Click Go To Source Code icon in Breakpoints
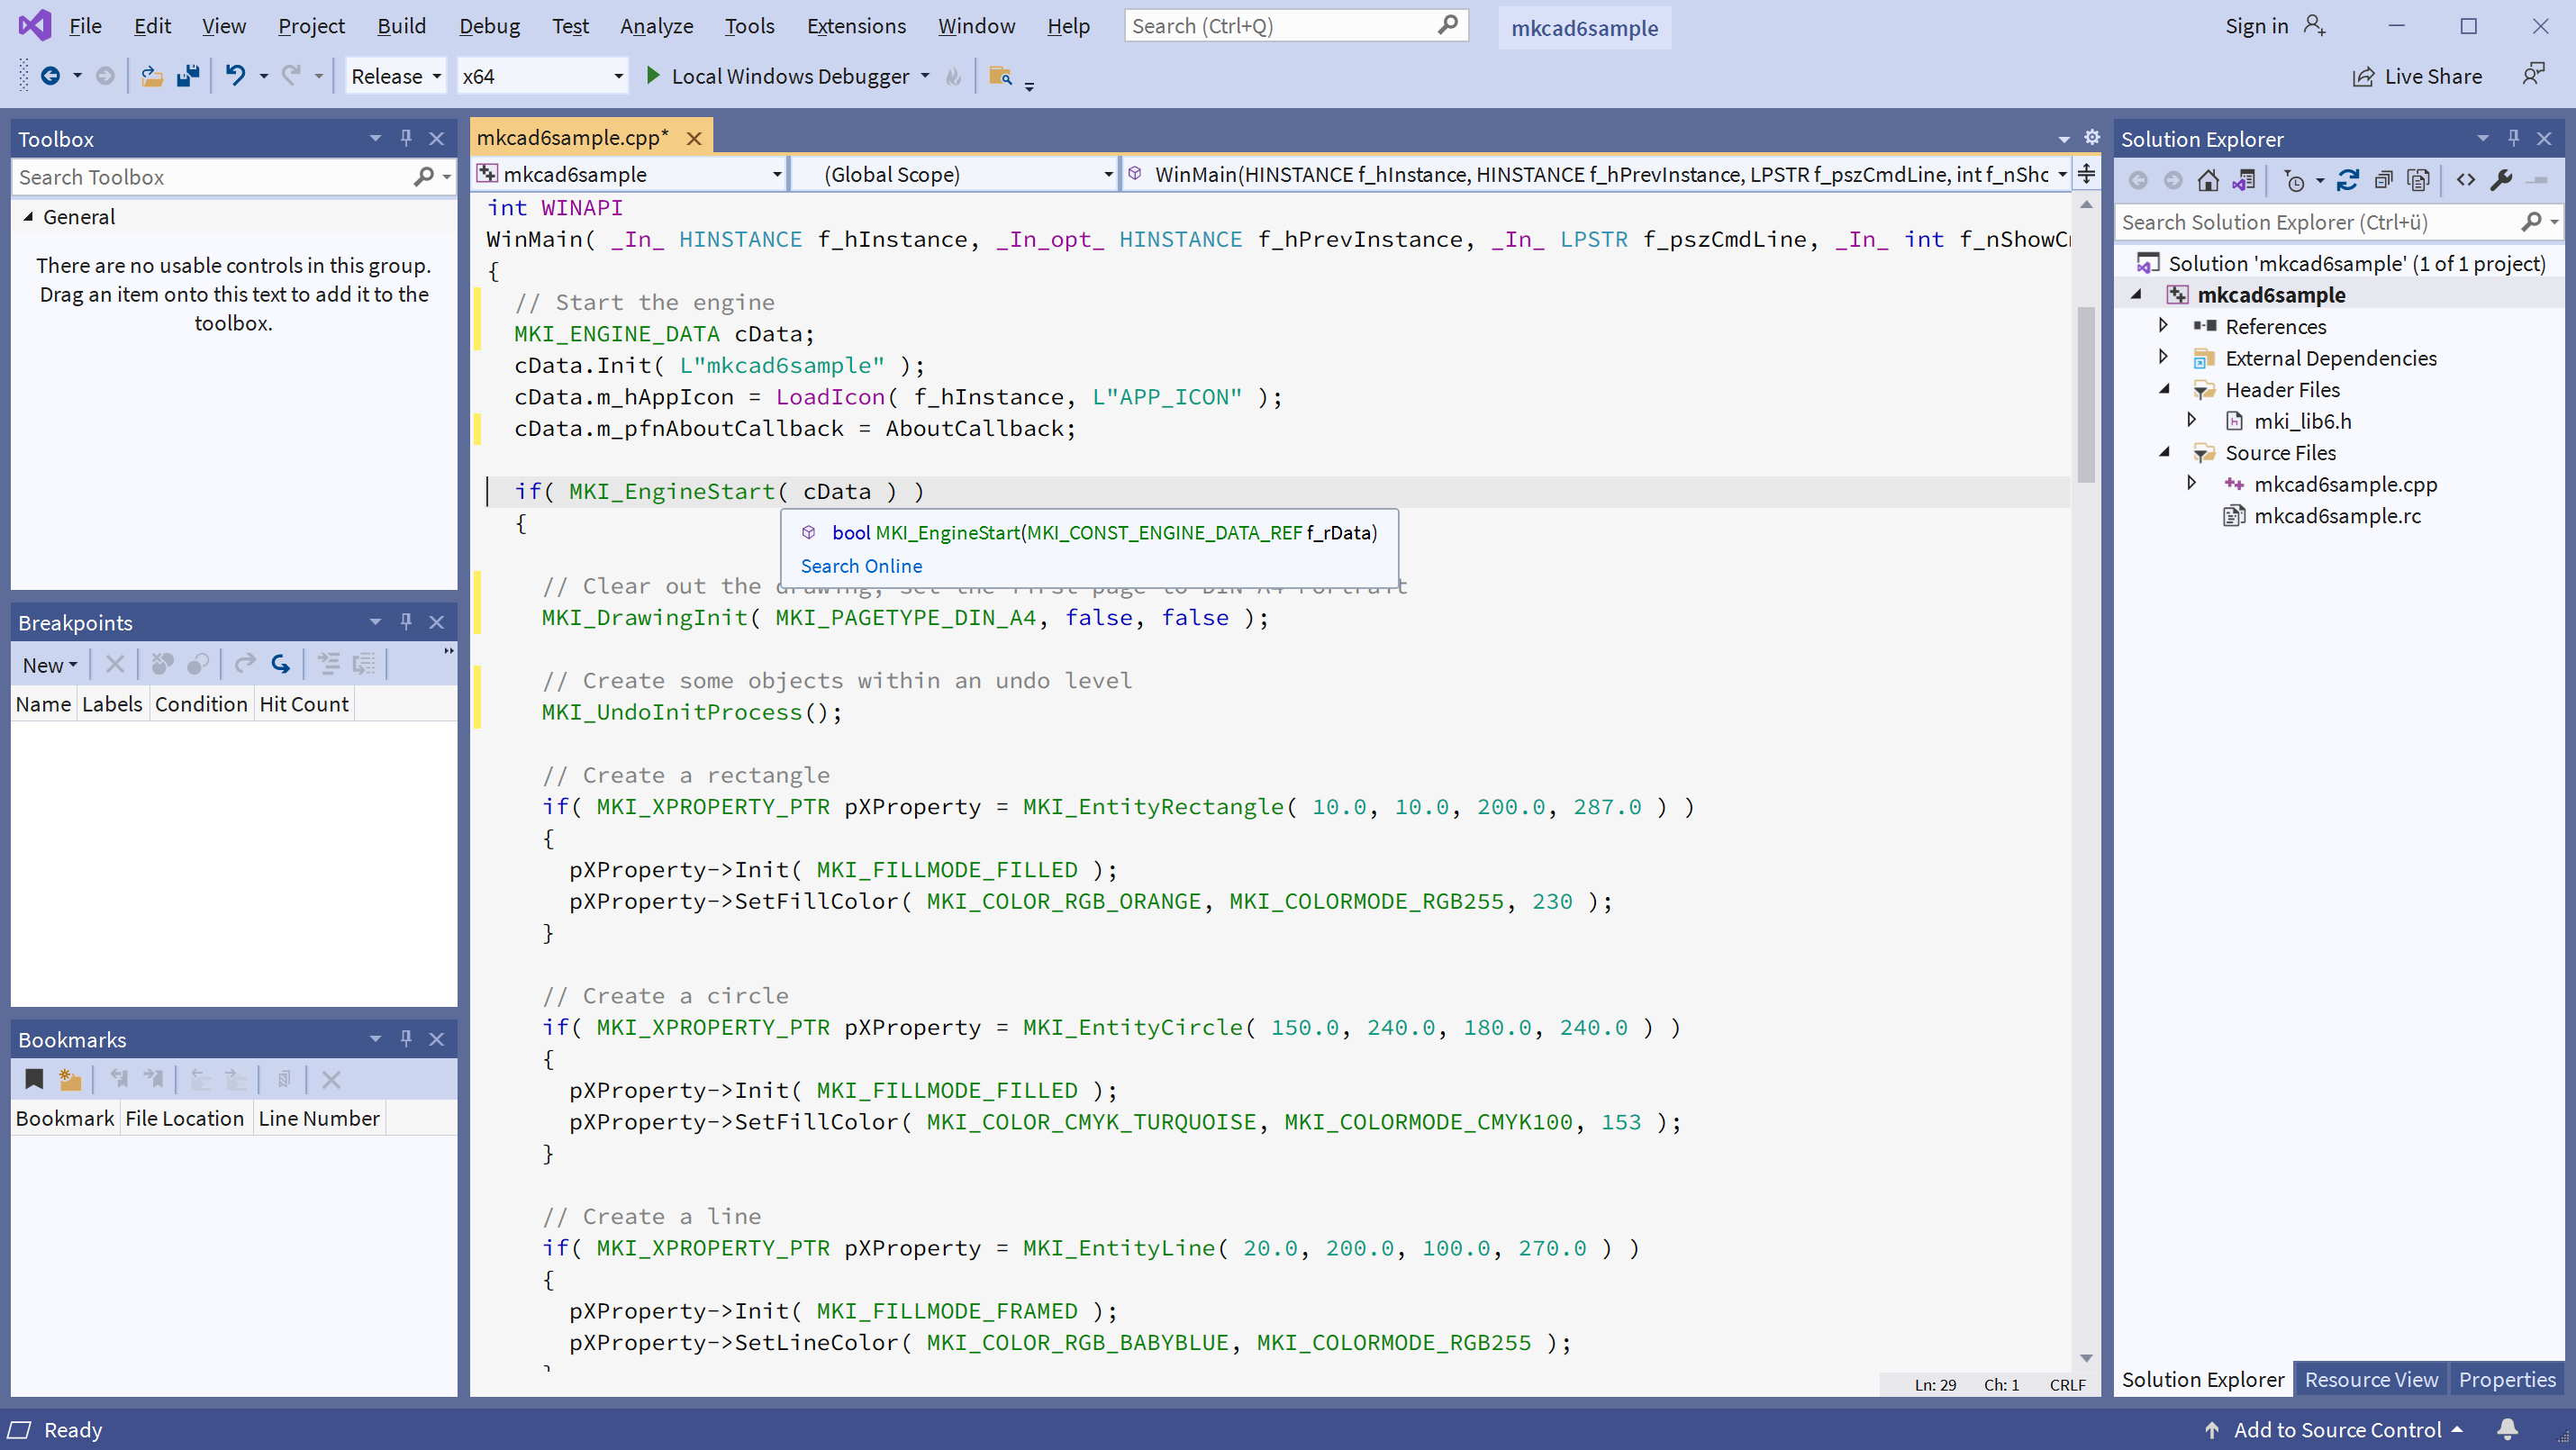The width and height of the screenshot is (2576, 1450). tap(281, 664)
